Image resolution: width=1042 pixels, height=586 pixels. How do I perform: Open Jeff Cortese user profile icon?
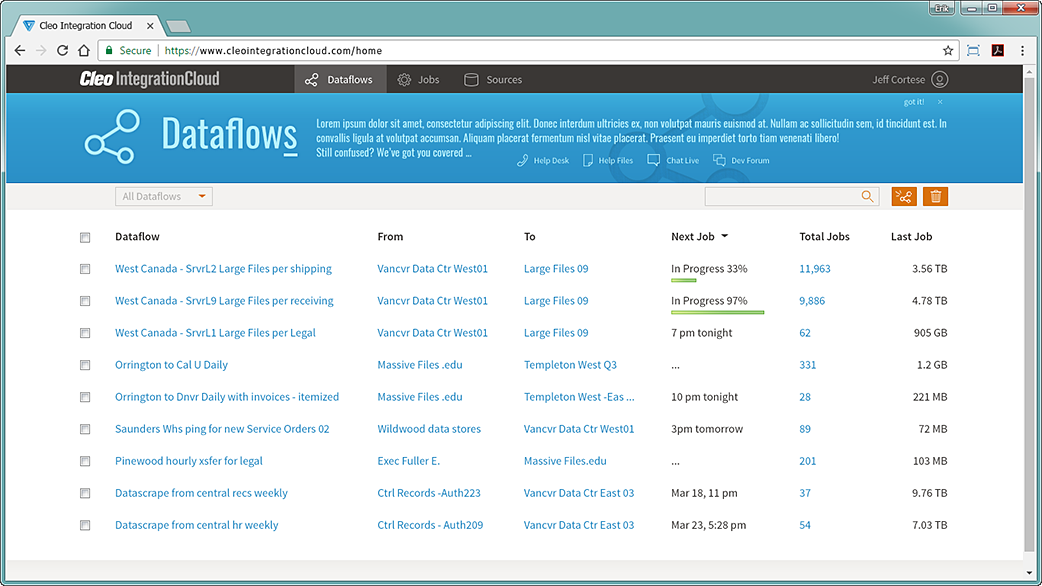[x=940, y=80]
